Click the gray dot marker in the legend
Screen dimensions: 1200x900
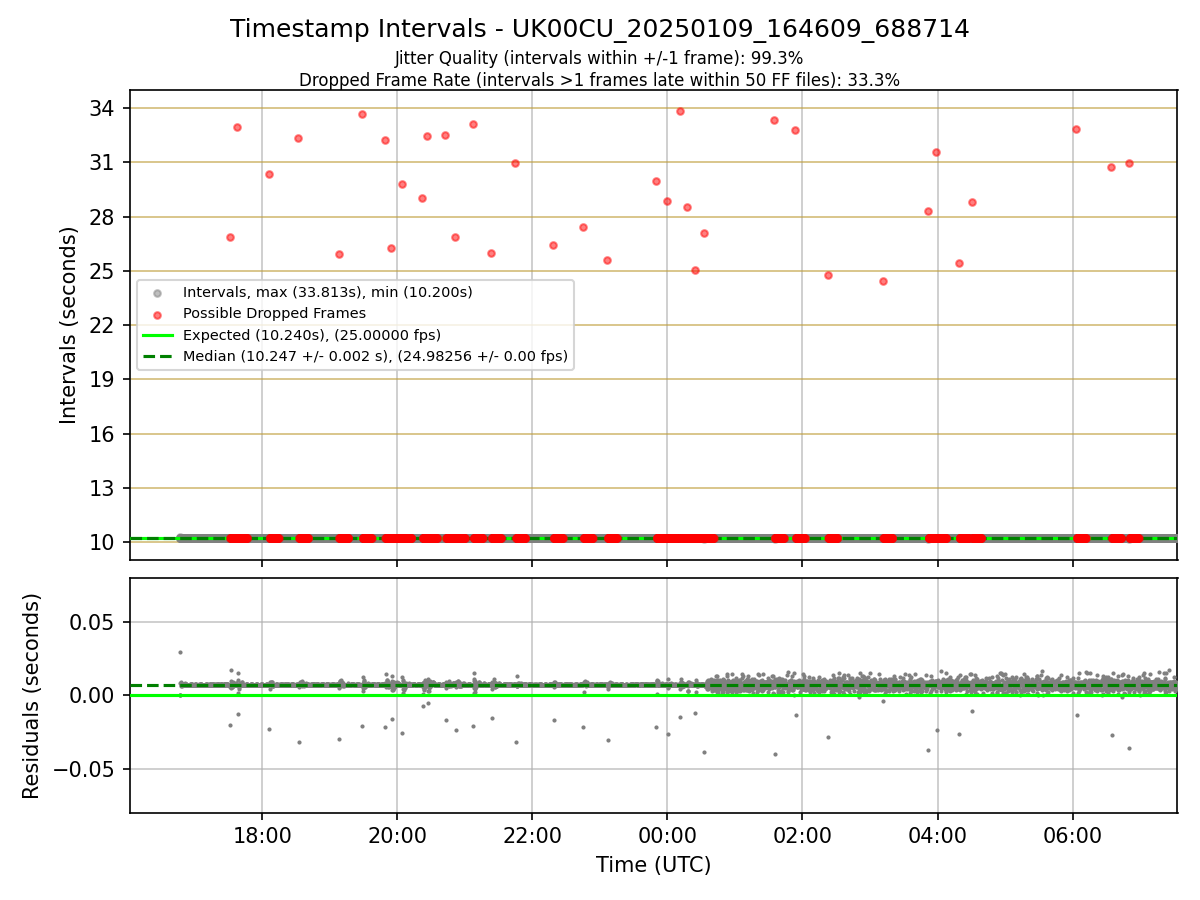[x=156, y=293]
